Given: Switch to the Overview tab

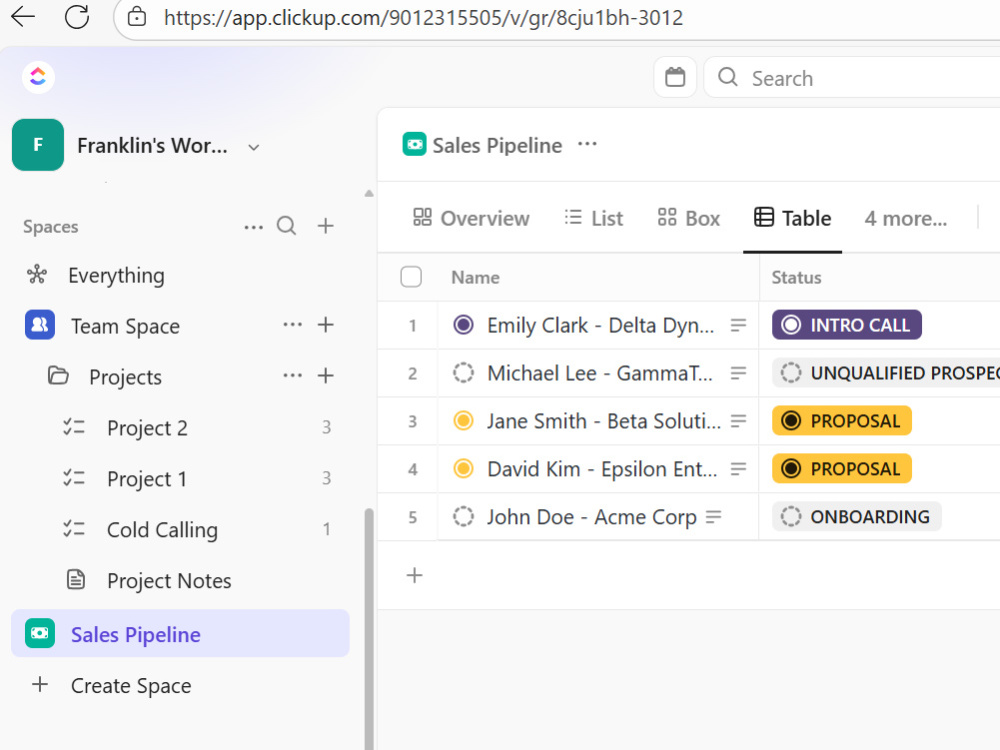Looking at the screenshot, I should (471, 218).
